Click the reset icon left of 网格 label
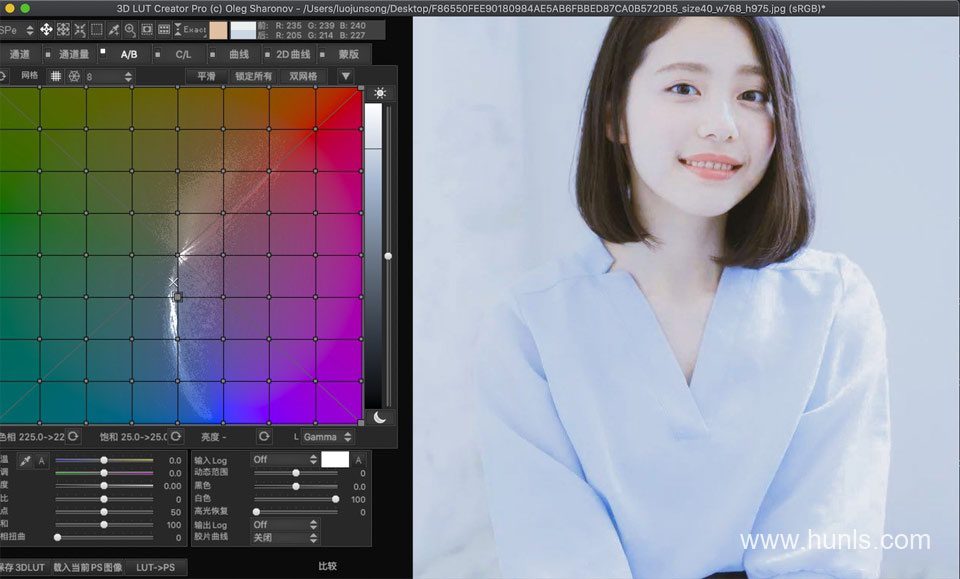 [x=3, y=76]
